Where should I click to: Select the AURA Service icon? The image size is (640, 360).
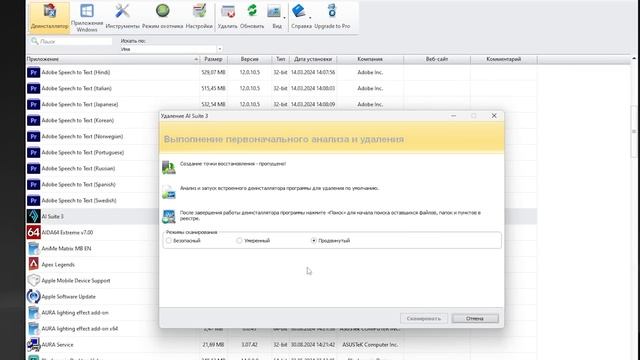click(33, 344)
